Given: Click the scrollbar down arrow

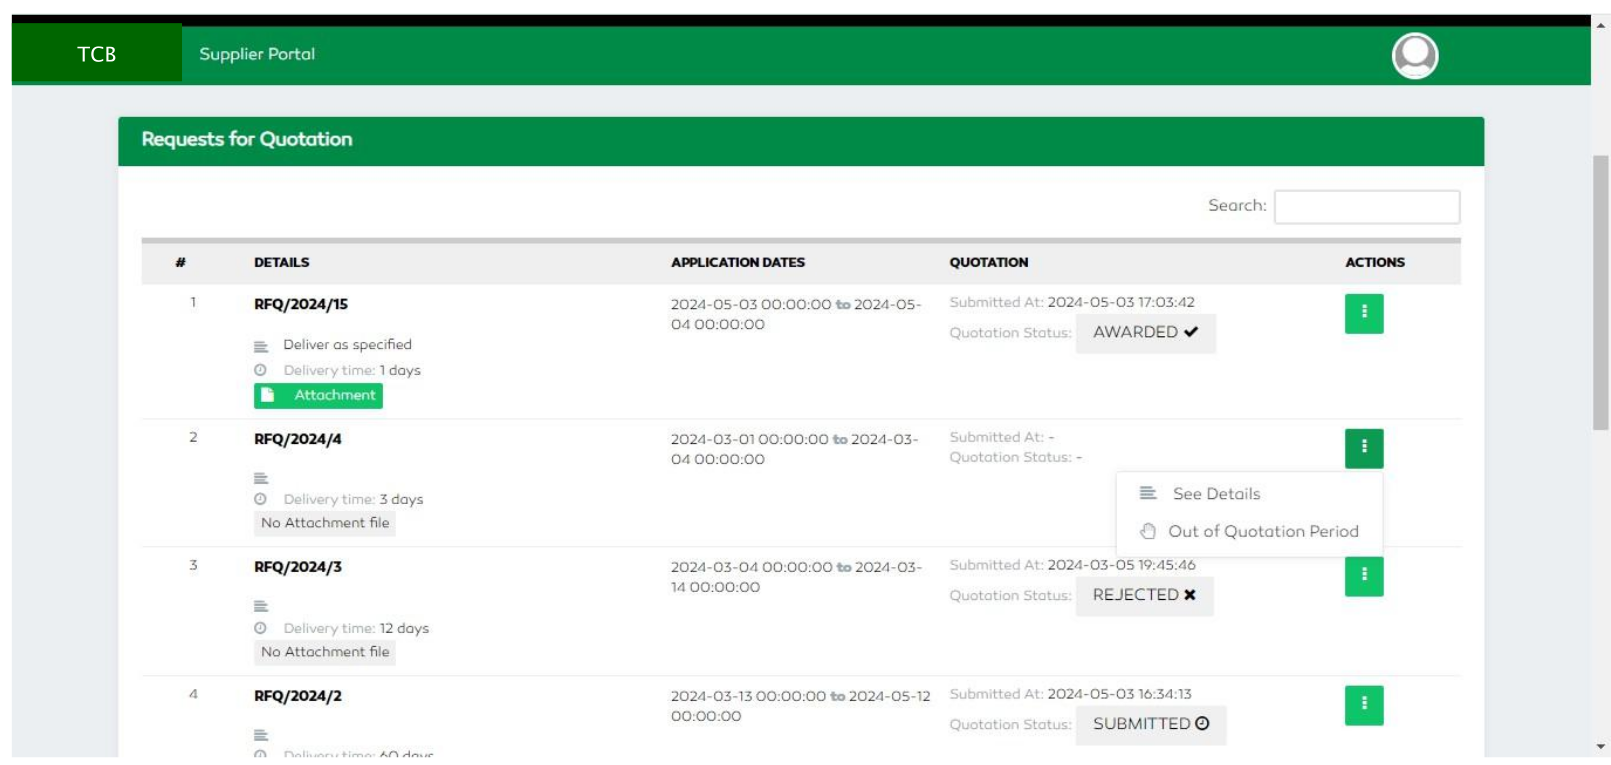Looking at the screenshot, I should [x=1601, y=746].
